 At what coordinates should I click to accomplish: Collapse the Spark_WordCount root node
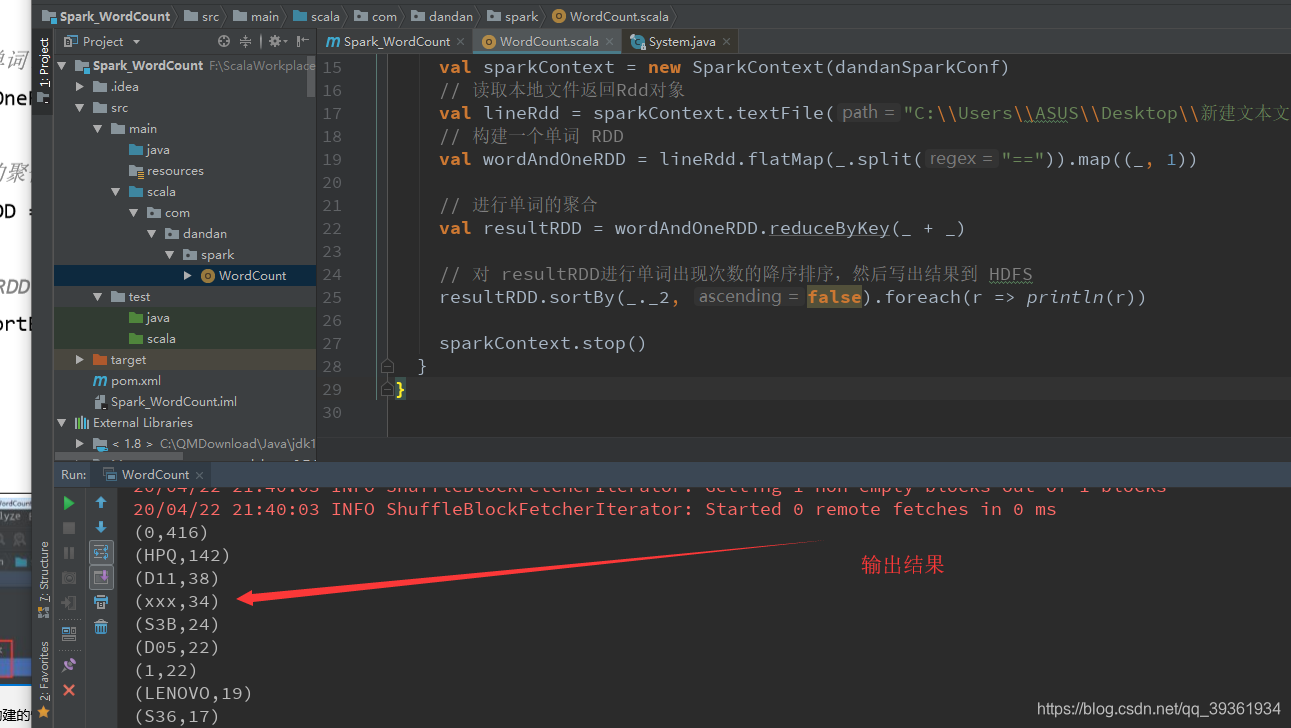coord(62,65)
